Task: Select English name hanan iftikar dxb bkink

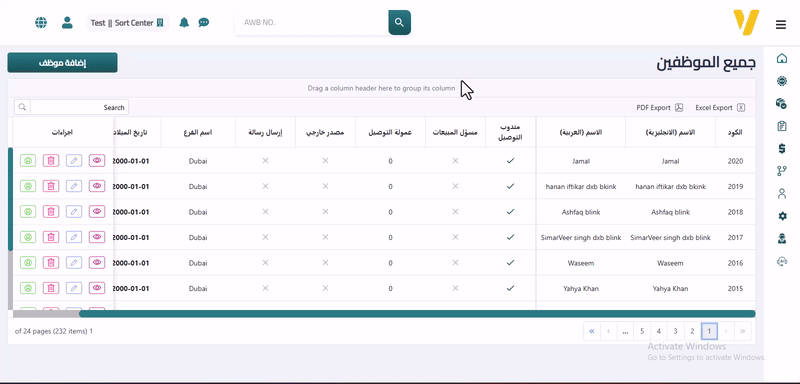Action: point(670,187)
